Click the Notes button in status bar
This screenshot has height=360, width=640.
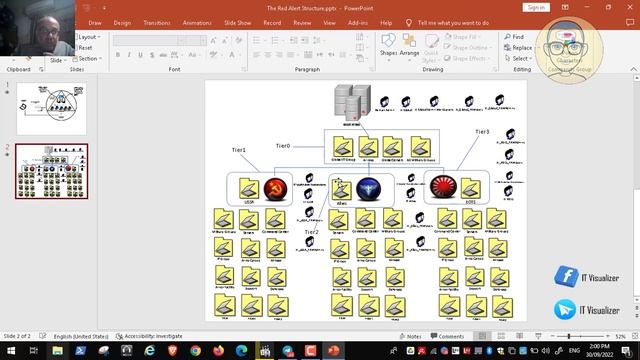410,336
